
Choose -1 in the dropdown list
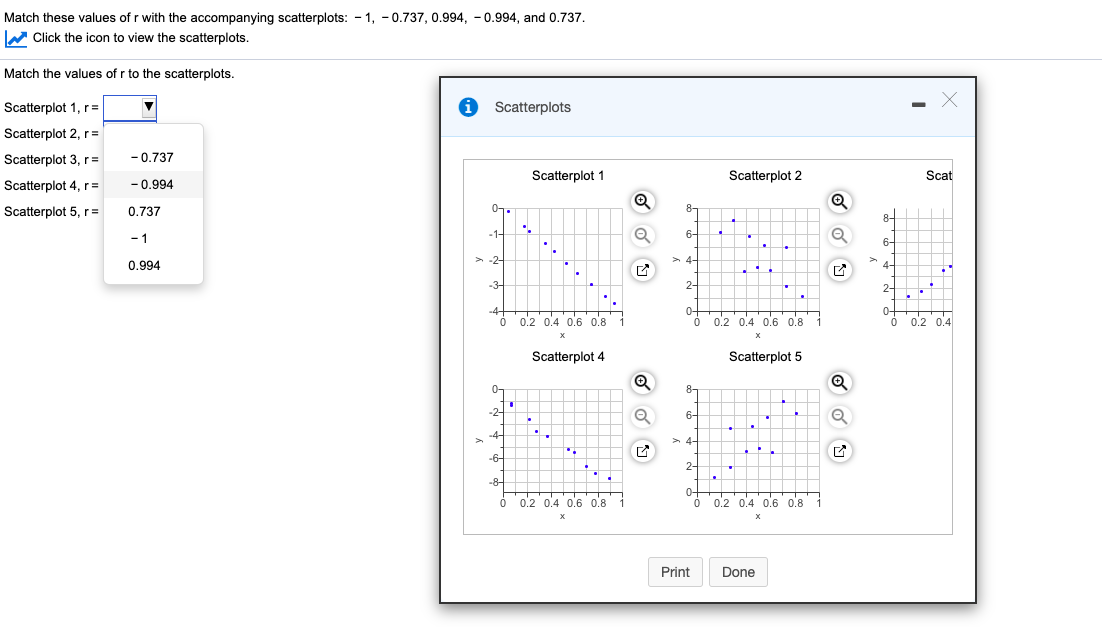(x=153, y=239)
